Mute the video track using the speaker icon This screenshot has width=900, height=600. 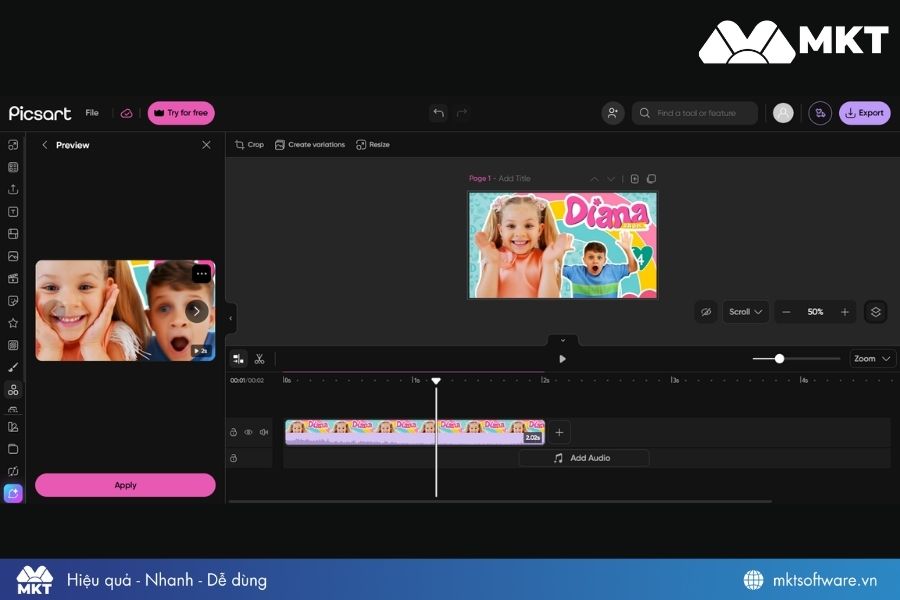tap(263, 432)
